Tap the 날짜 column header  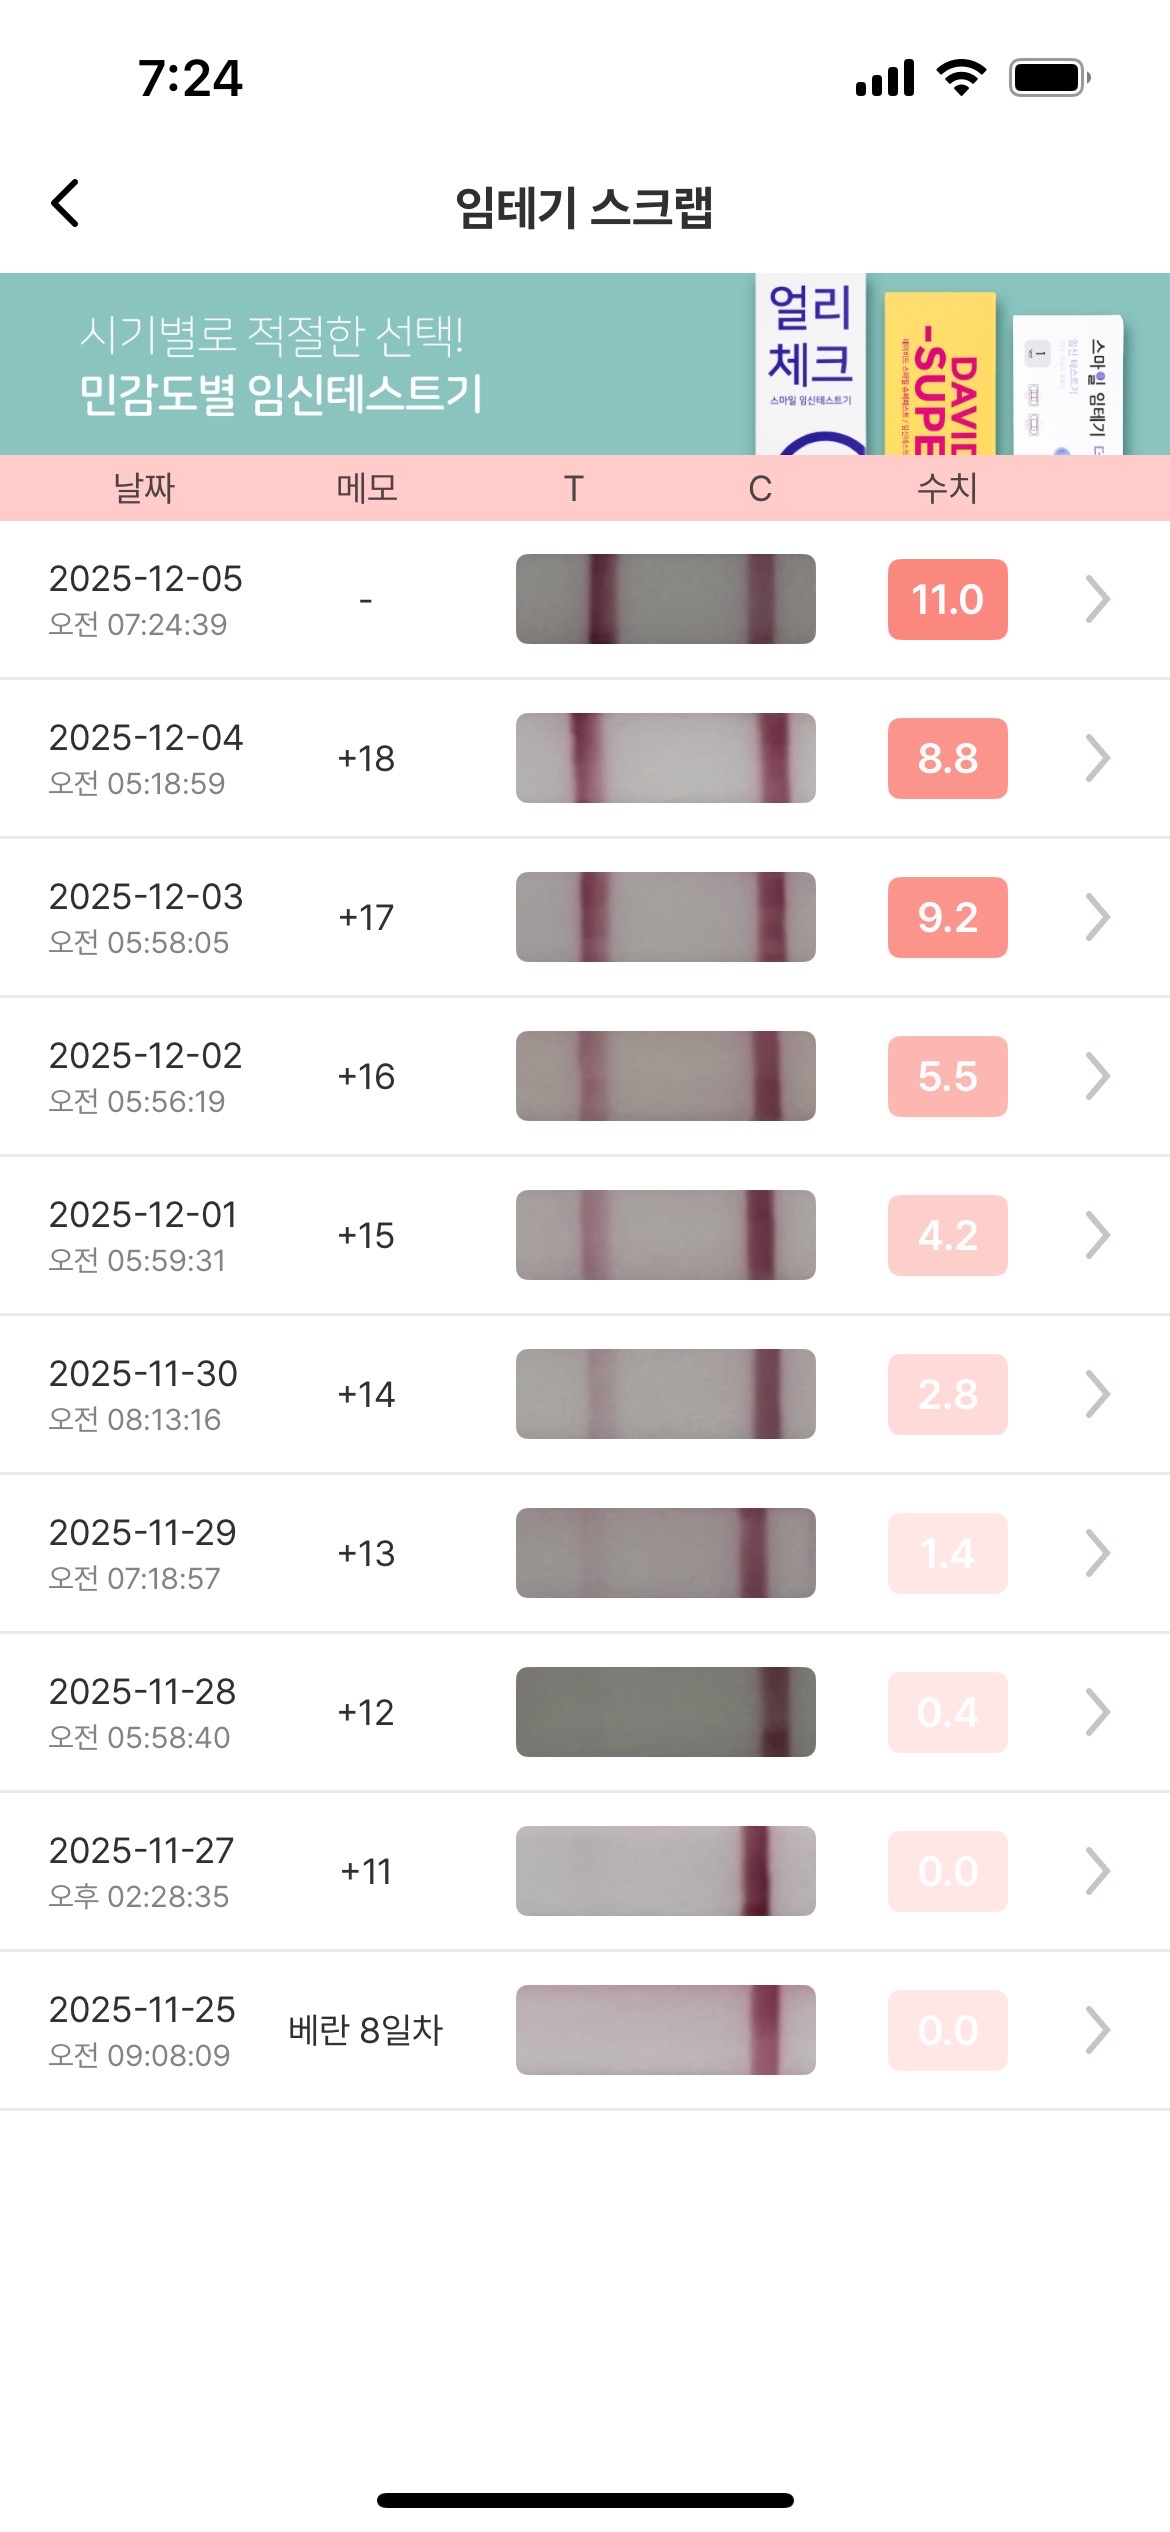[x=144, y=489]
